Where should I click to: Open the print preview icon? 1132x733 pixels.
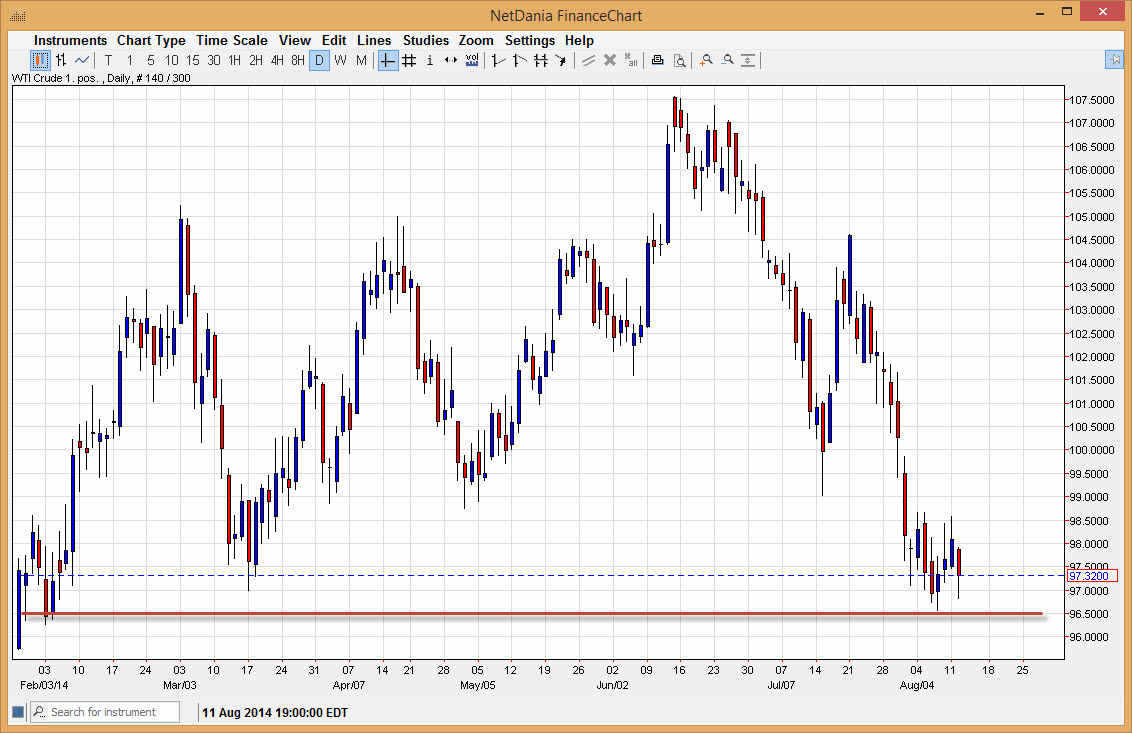679,60
